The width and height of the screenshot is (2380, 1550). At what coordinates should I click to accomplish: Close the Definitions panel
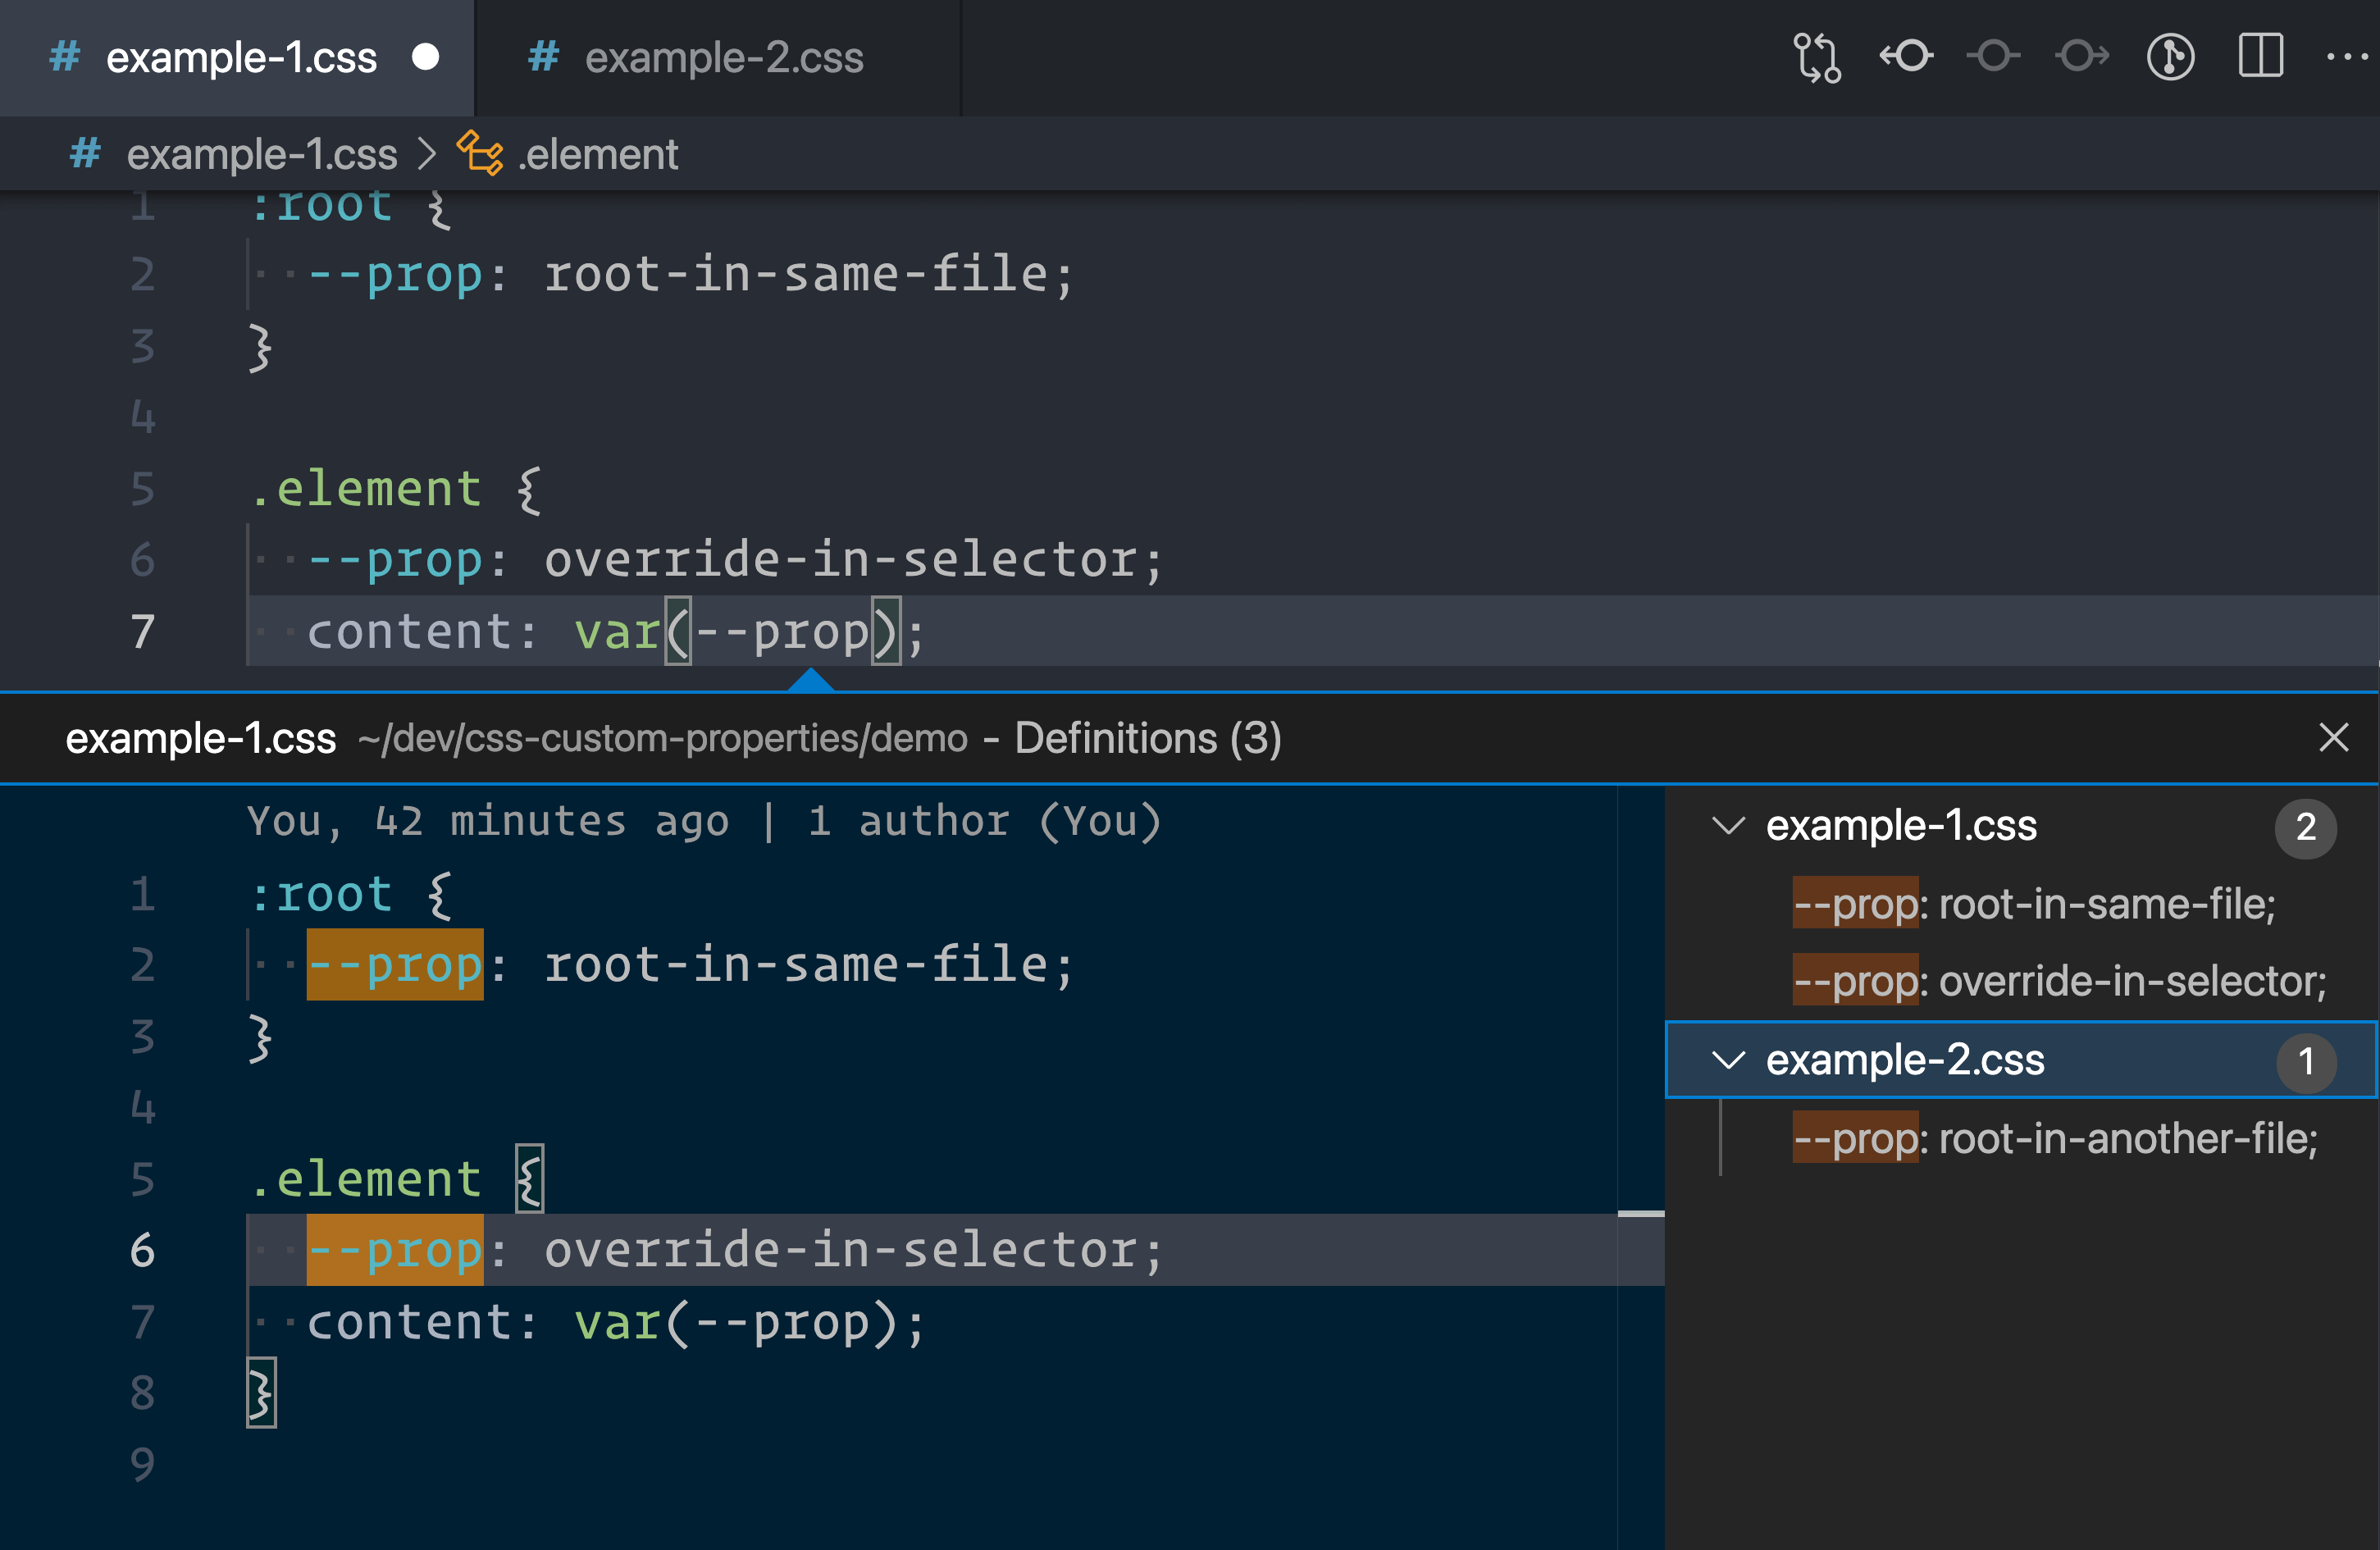coord(2335,736)
